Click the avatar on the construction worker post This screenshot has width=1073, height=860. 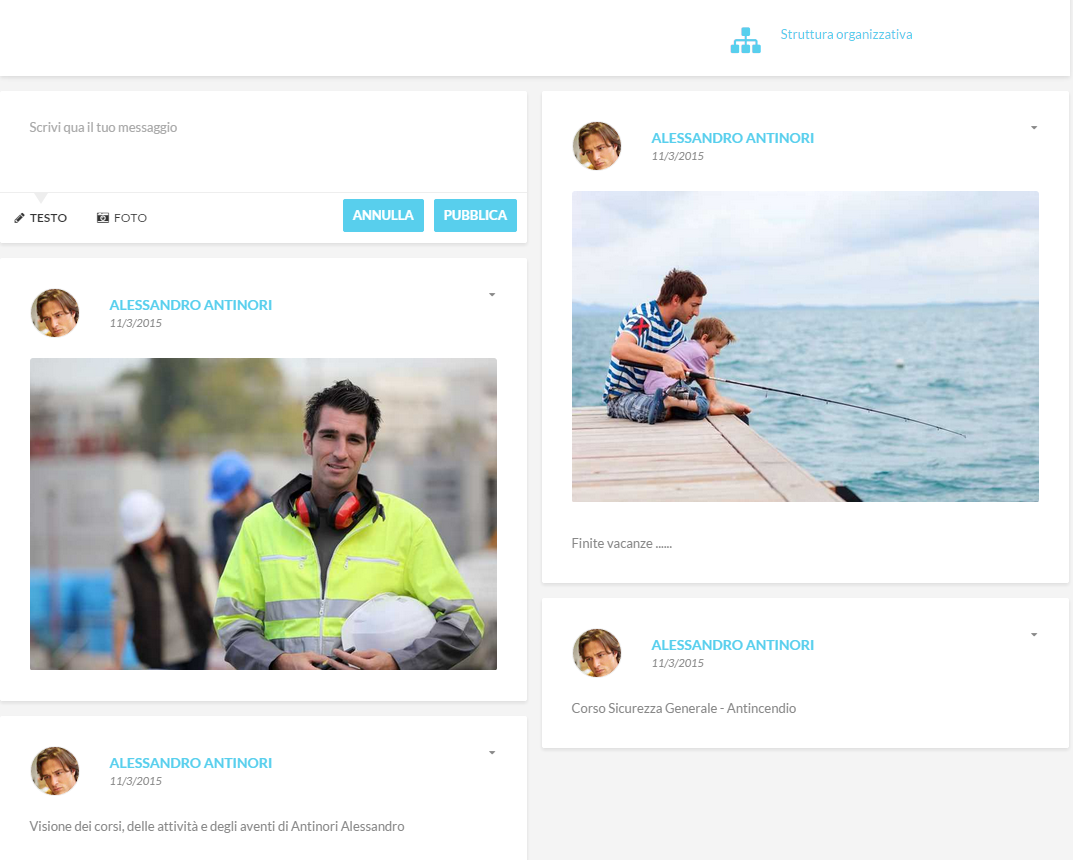click(55, 313)
